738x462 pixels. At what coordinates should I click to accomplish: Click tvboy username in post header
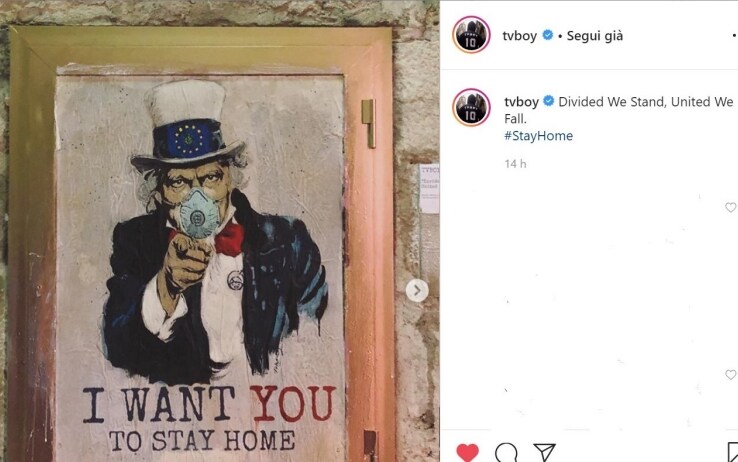(x=520, y=36)
